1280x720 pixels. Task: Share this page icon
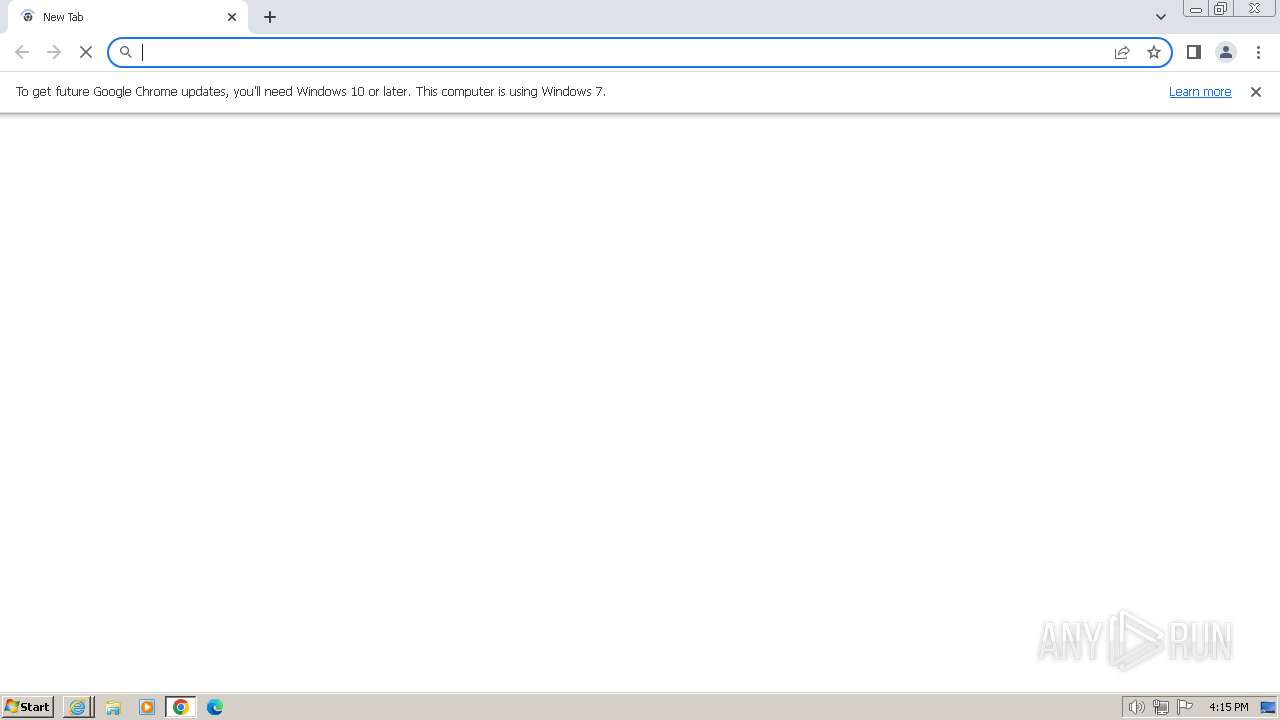tap(1122, 52)
